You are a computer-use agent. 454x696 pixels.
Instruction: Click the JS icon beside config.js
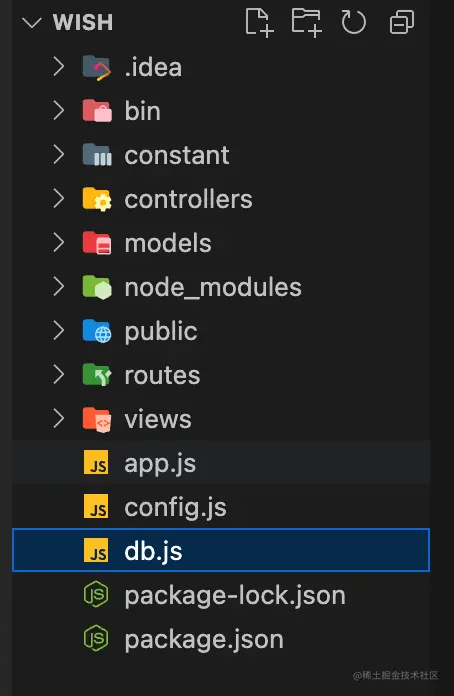[x=96, y=507]
